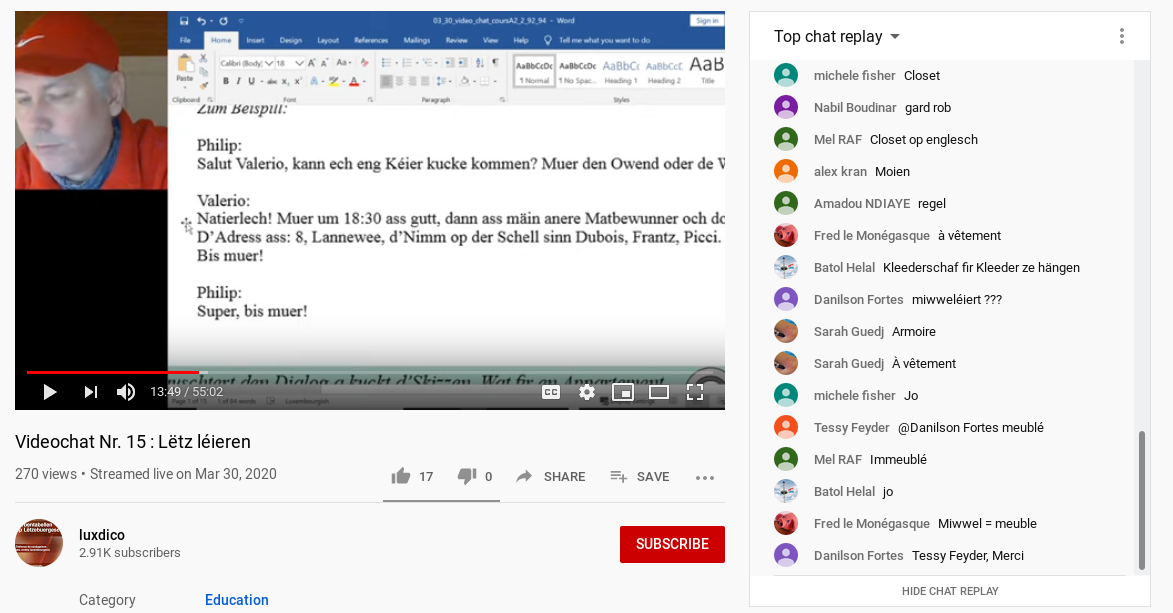
Task: Save the video to a playlist
Action: (x=639, y=476)
